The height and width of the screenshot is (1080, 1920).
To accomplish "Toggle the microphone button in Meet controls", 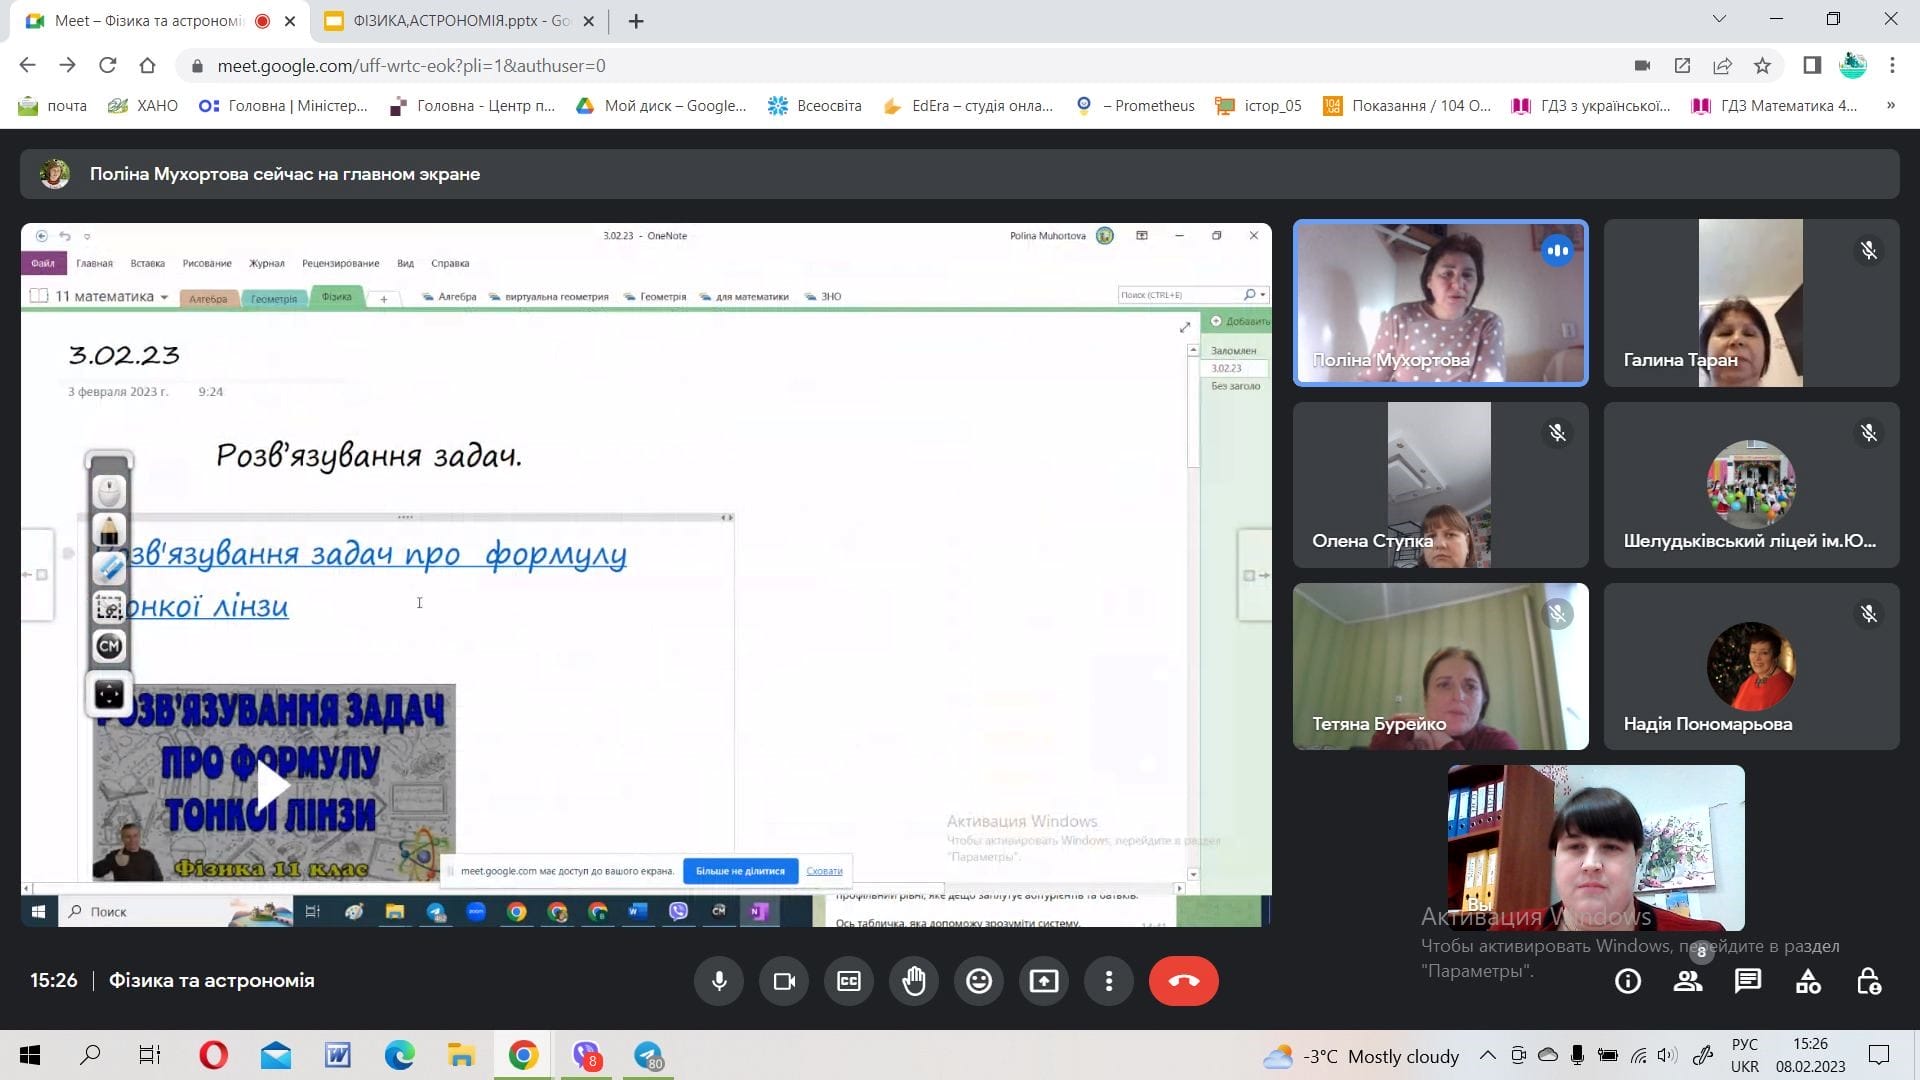I will (719, 981).
